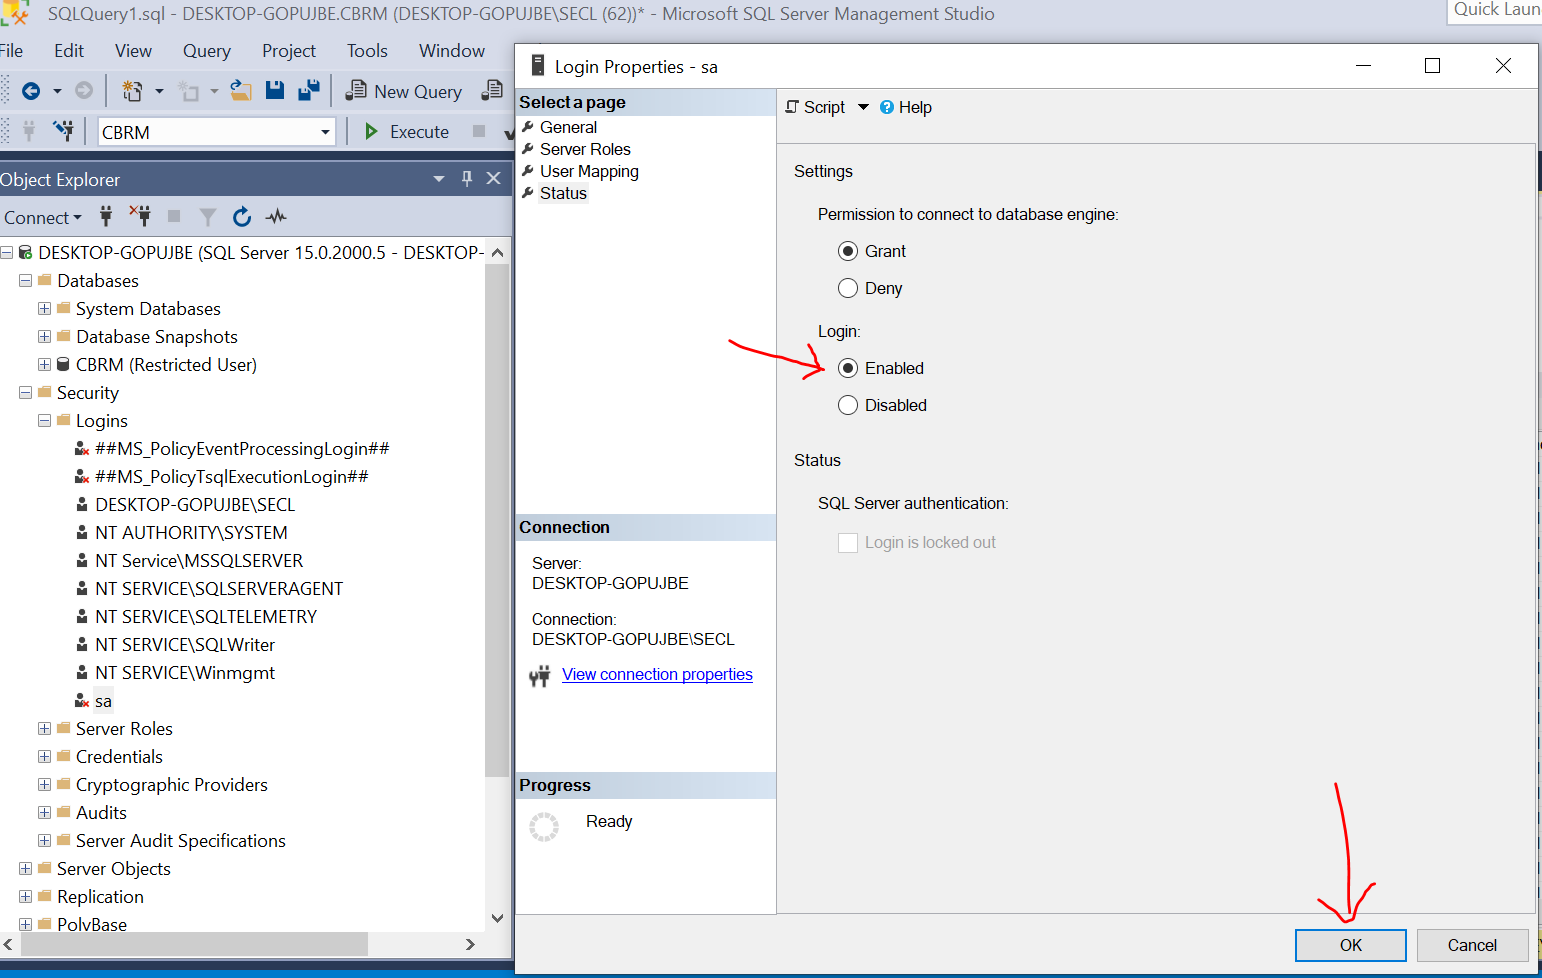Click the Script icon in Login Properties

click(x=792, y=107)
